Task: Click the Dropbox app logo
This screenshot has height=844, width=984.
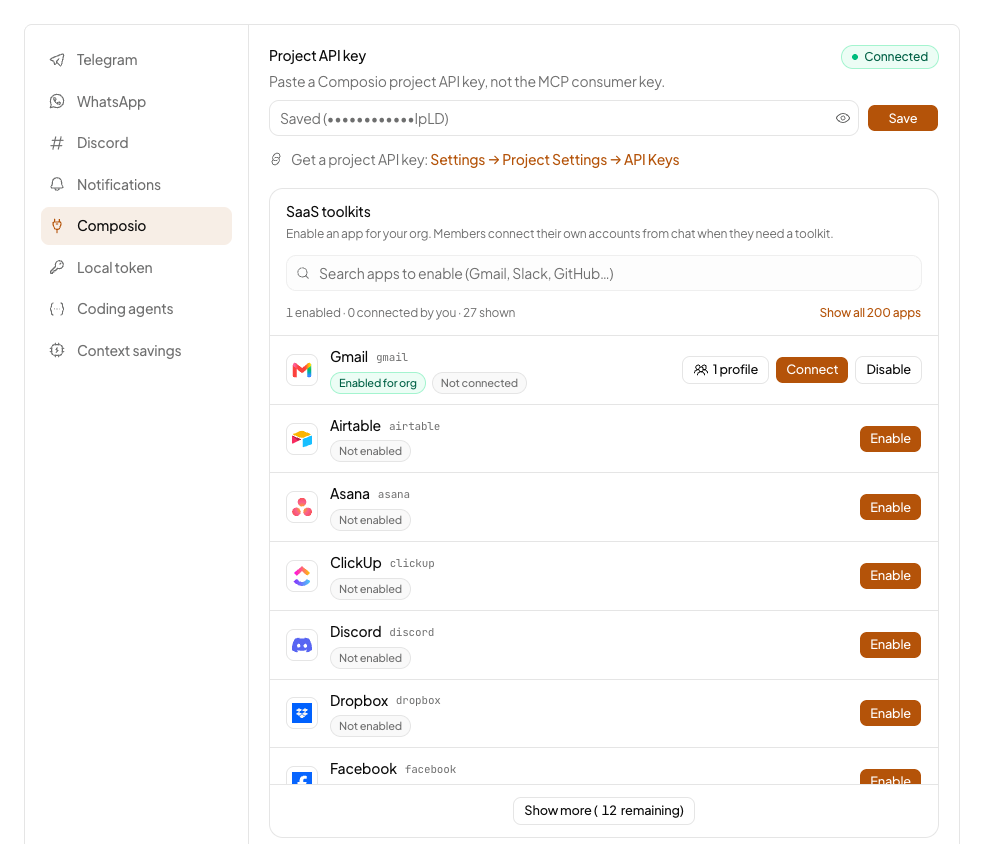Action: tap(302, 713)
